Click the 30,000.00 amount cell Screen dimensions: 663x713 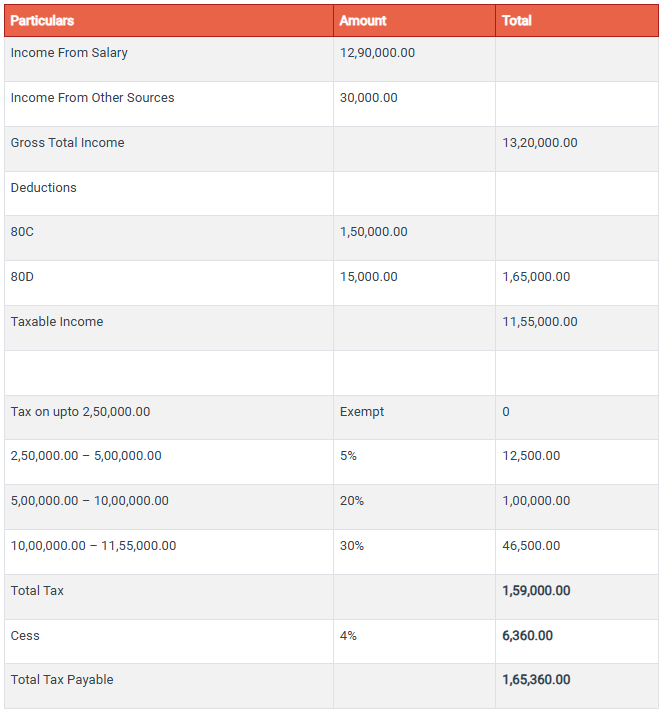[x=369, y=98]
